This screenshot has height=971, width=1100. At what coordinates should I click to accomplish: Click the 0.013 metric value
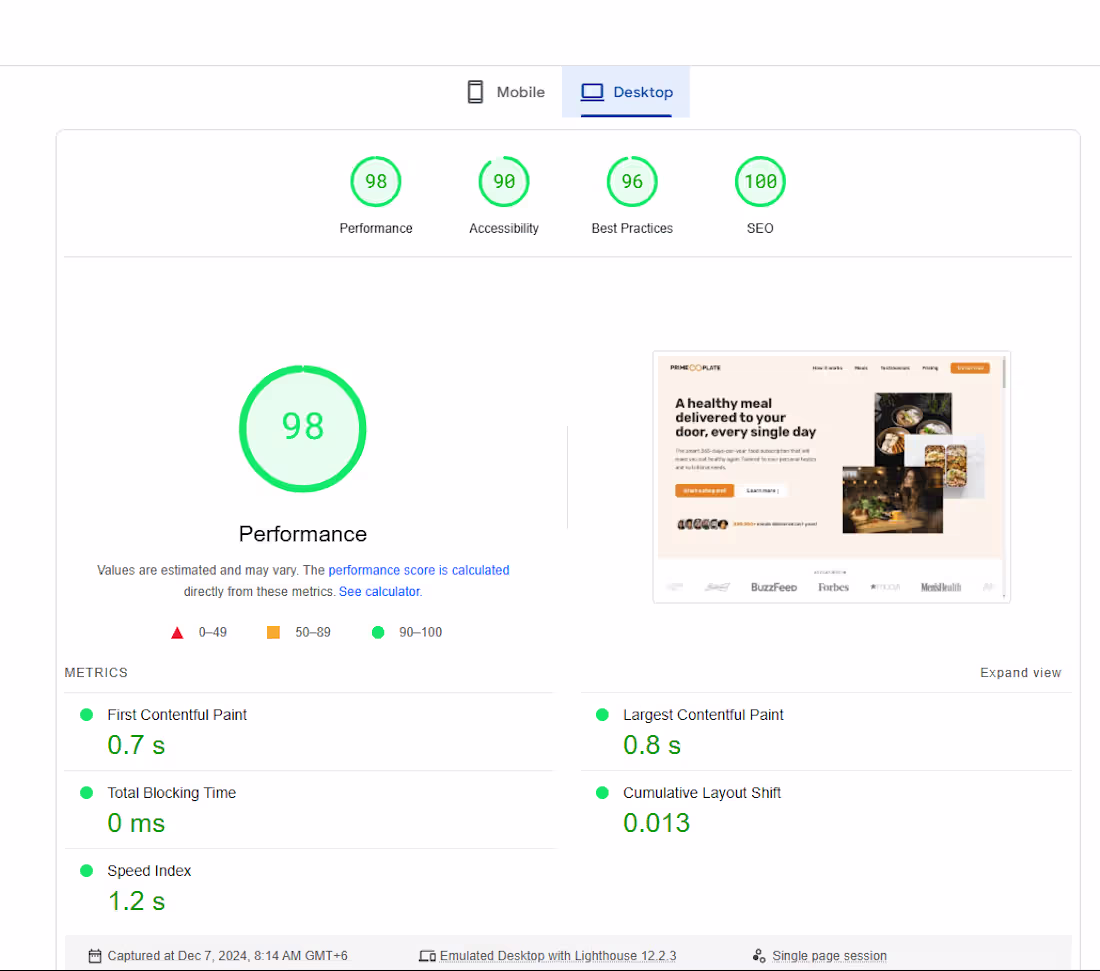point(657,823)
